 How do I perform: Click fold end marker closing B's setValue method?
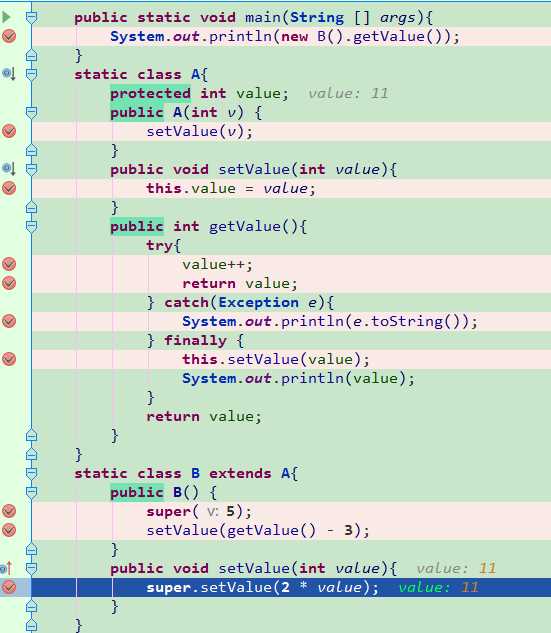click(31, 606)
